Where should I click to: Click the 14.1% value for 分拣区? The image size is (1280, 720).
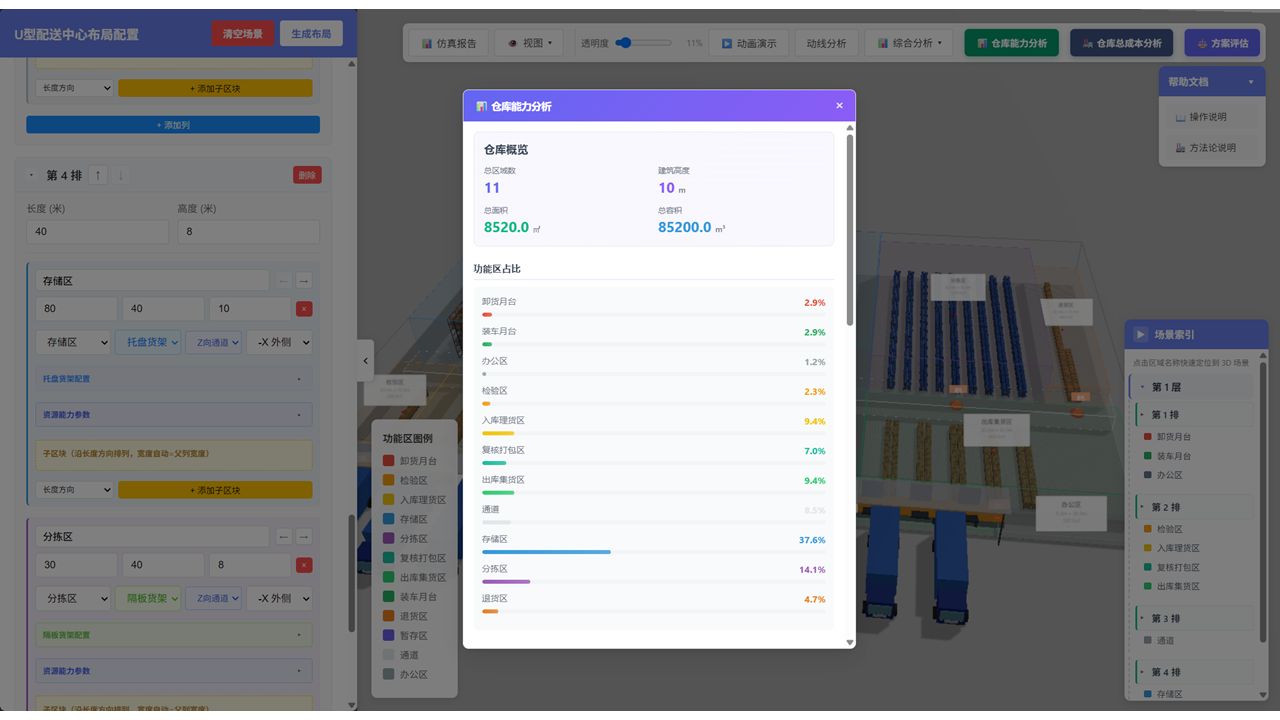coord(812,570)
